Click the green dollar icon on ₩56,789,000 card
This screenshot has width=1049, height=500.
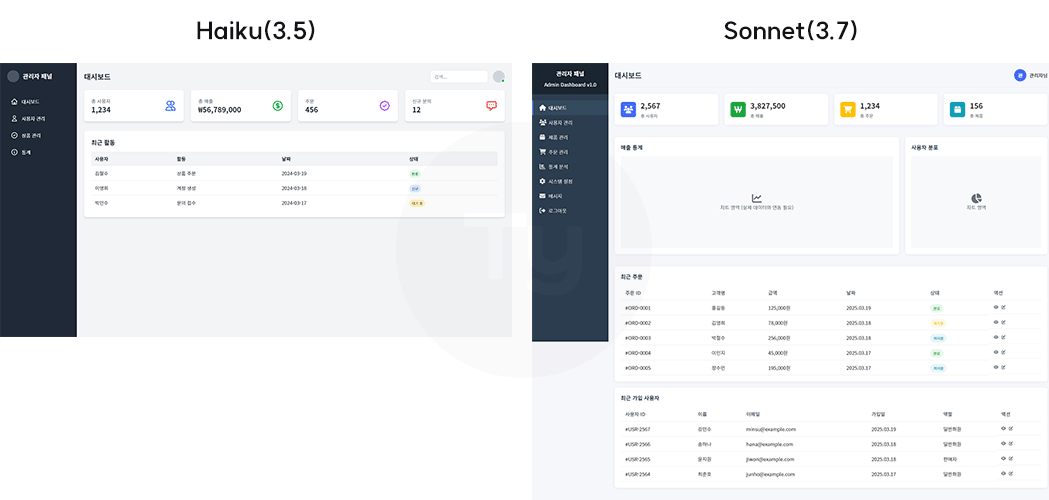coord(278,106)
